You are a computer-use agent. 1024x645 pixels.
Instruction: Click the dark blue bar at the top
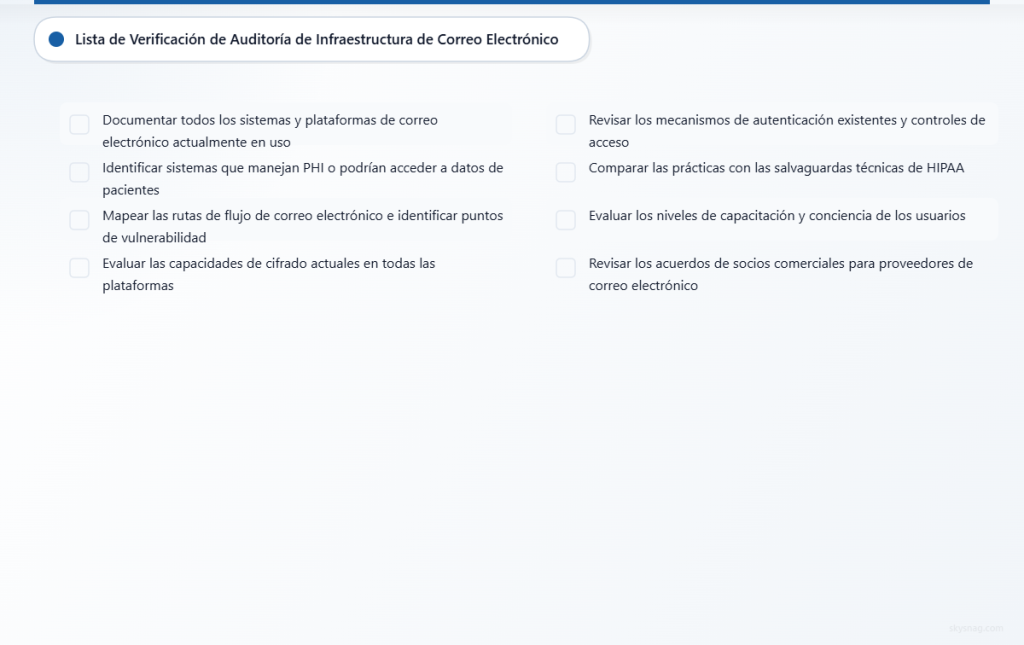coord(512,4)
